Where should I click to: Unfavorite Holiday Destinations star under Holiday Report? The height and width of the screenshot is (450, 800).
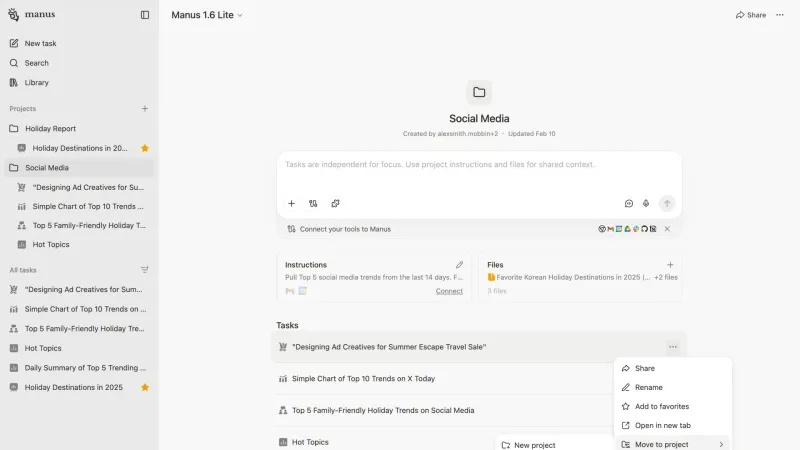click(145, 148)
